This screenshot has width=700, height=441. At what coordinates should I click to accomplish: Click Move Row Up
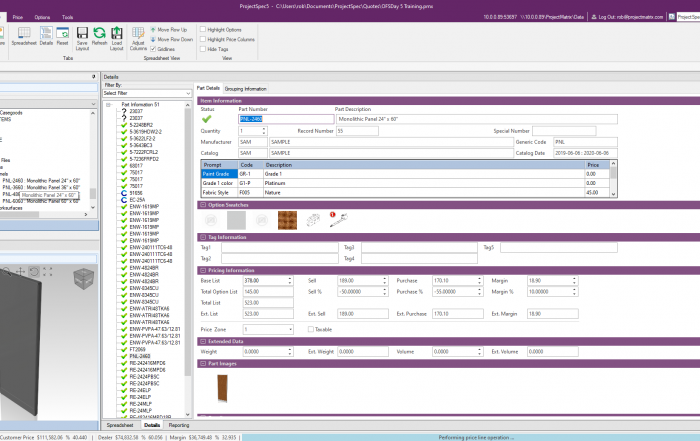[x=168, y=29]
